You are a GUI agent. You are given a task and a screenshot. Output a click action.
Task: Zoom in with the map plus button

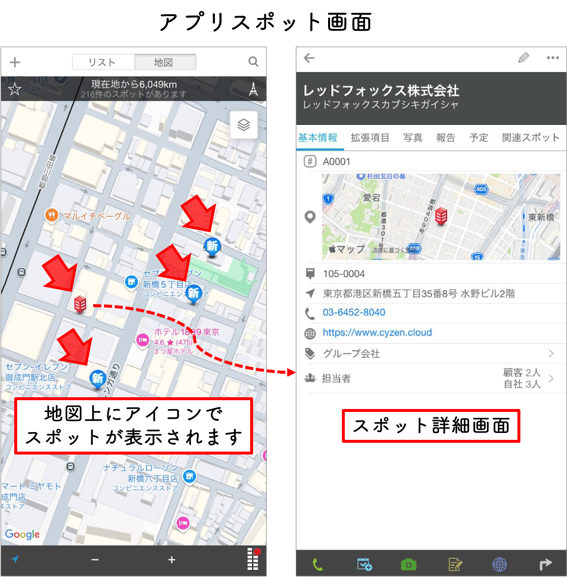(171, 560)
